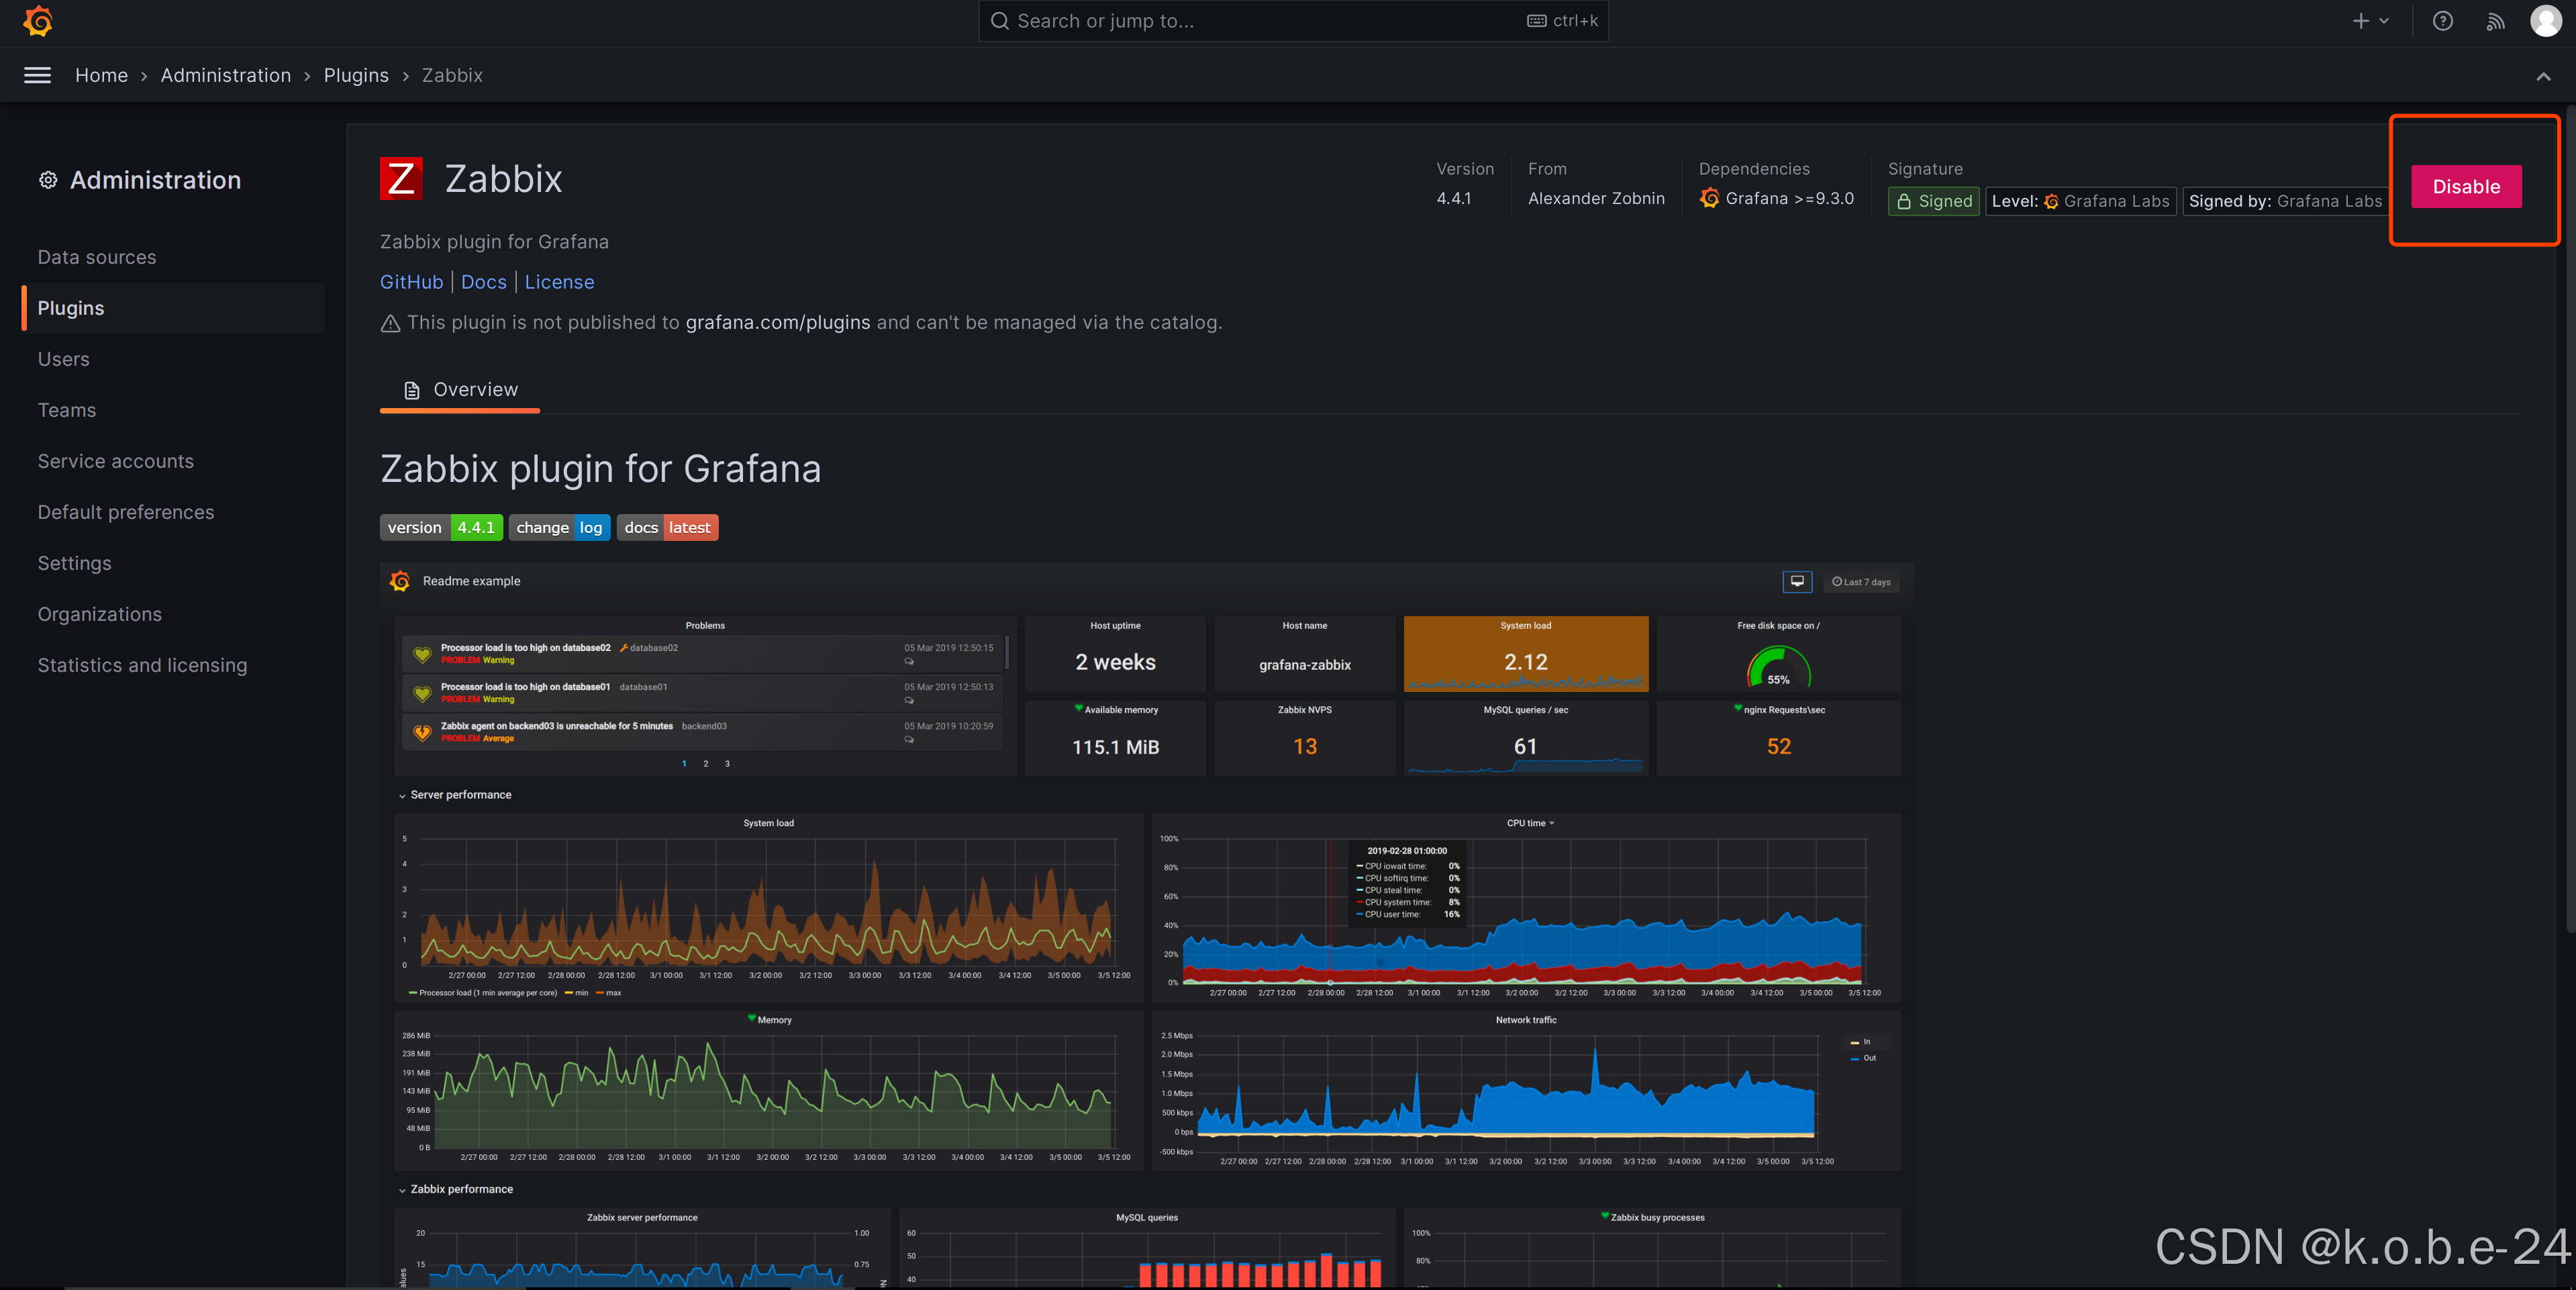Click the Grafana logo home icon
This screenshot has height=1290, width=2576.
[x=38, y=21]
